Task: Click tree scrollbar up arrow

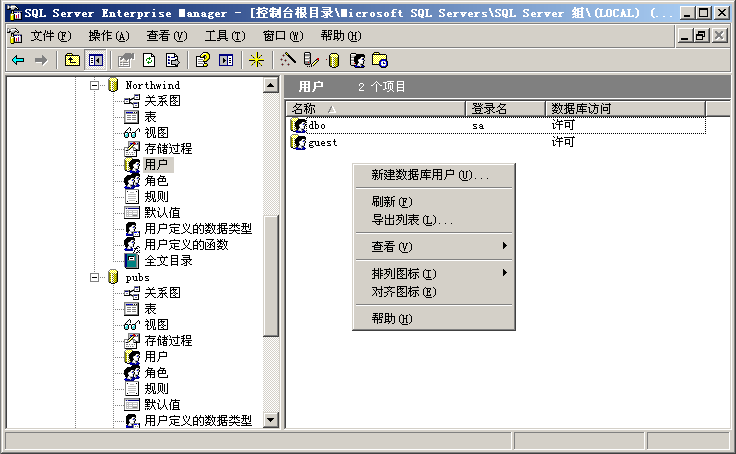Action: pos(271,85)
